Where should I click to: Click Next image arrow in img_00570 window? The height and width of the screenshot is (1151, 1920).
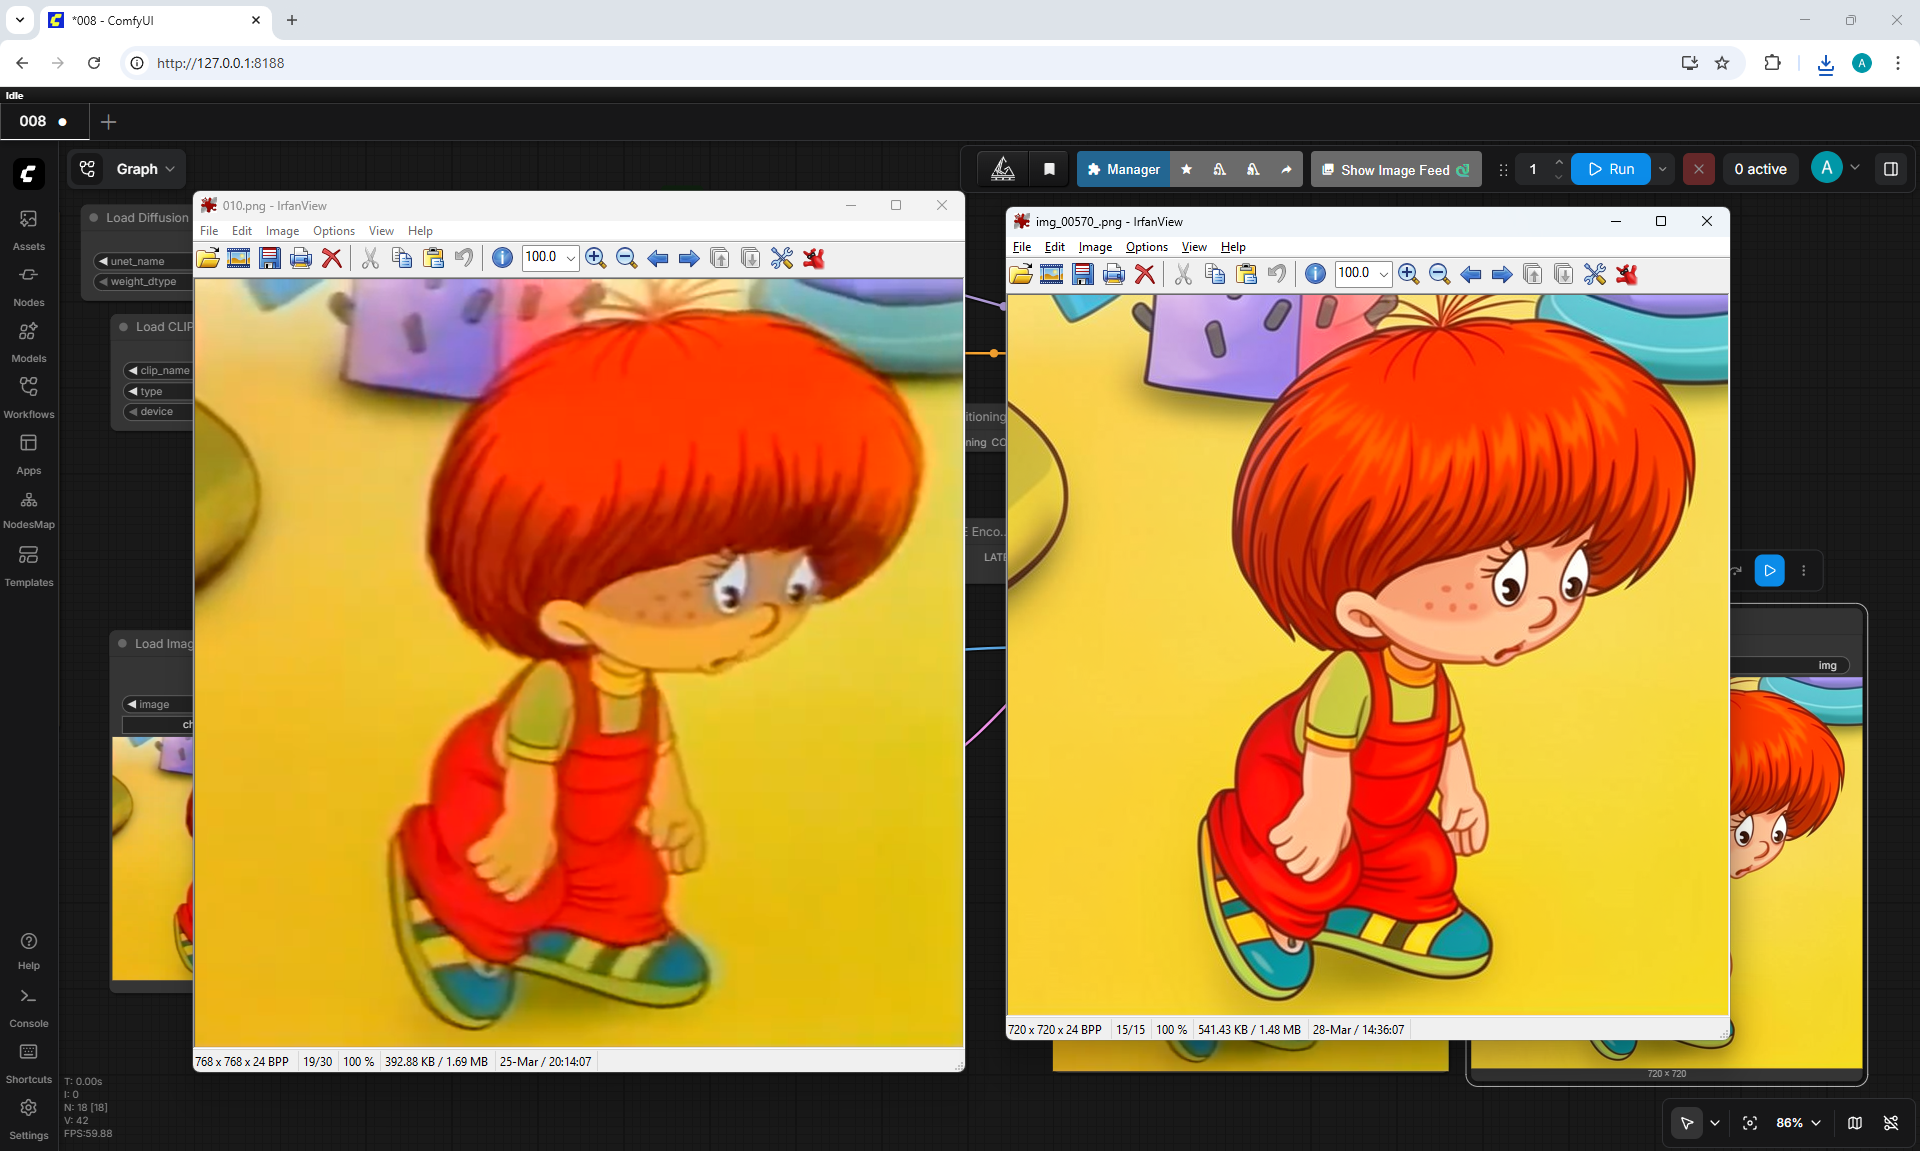click(1501, 274)
